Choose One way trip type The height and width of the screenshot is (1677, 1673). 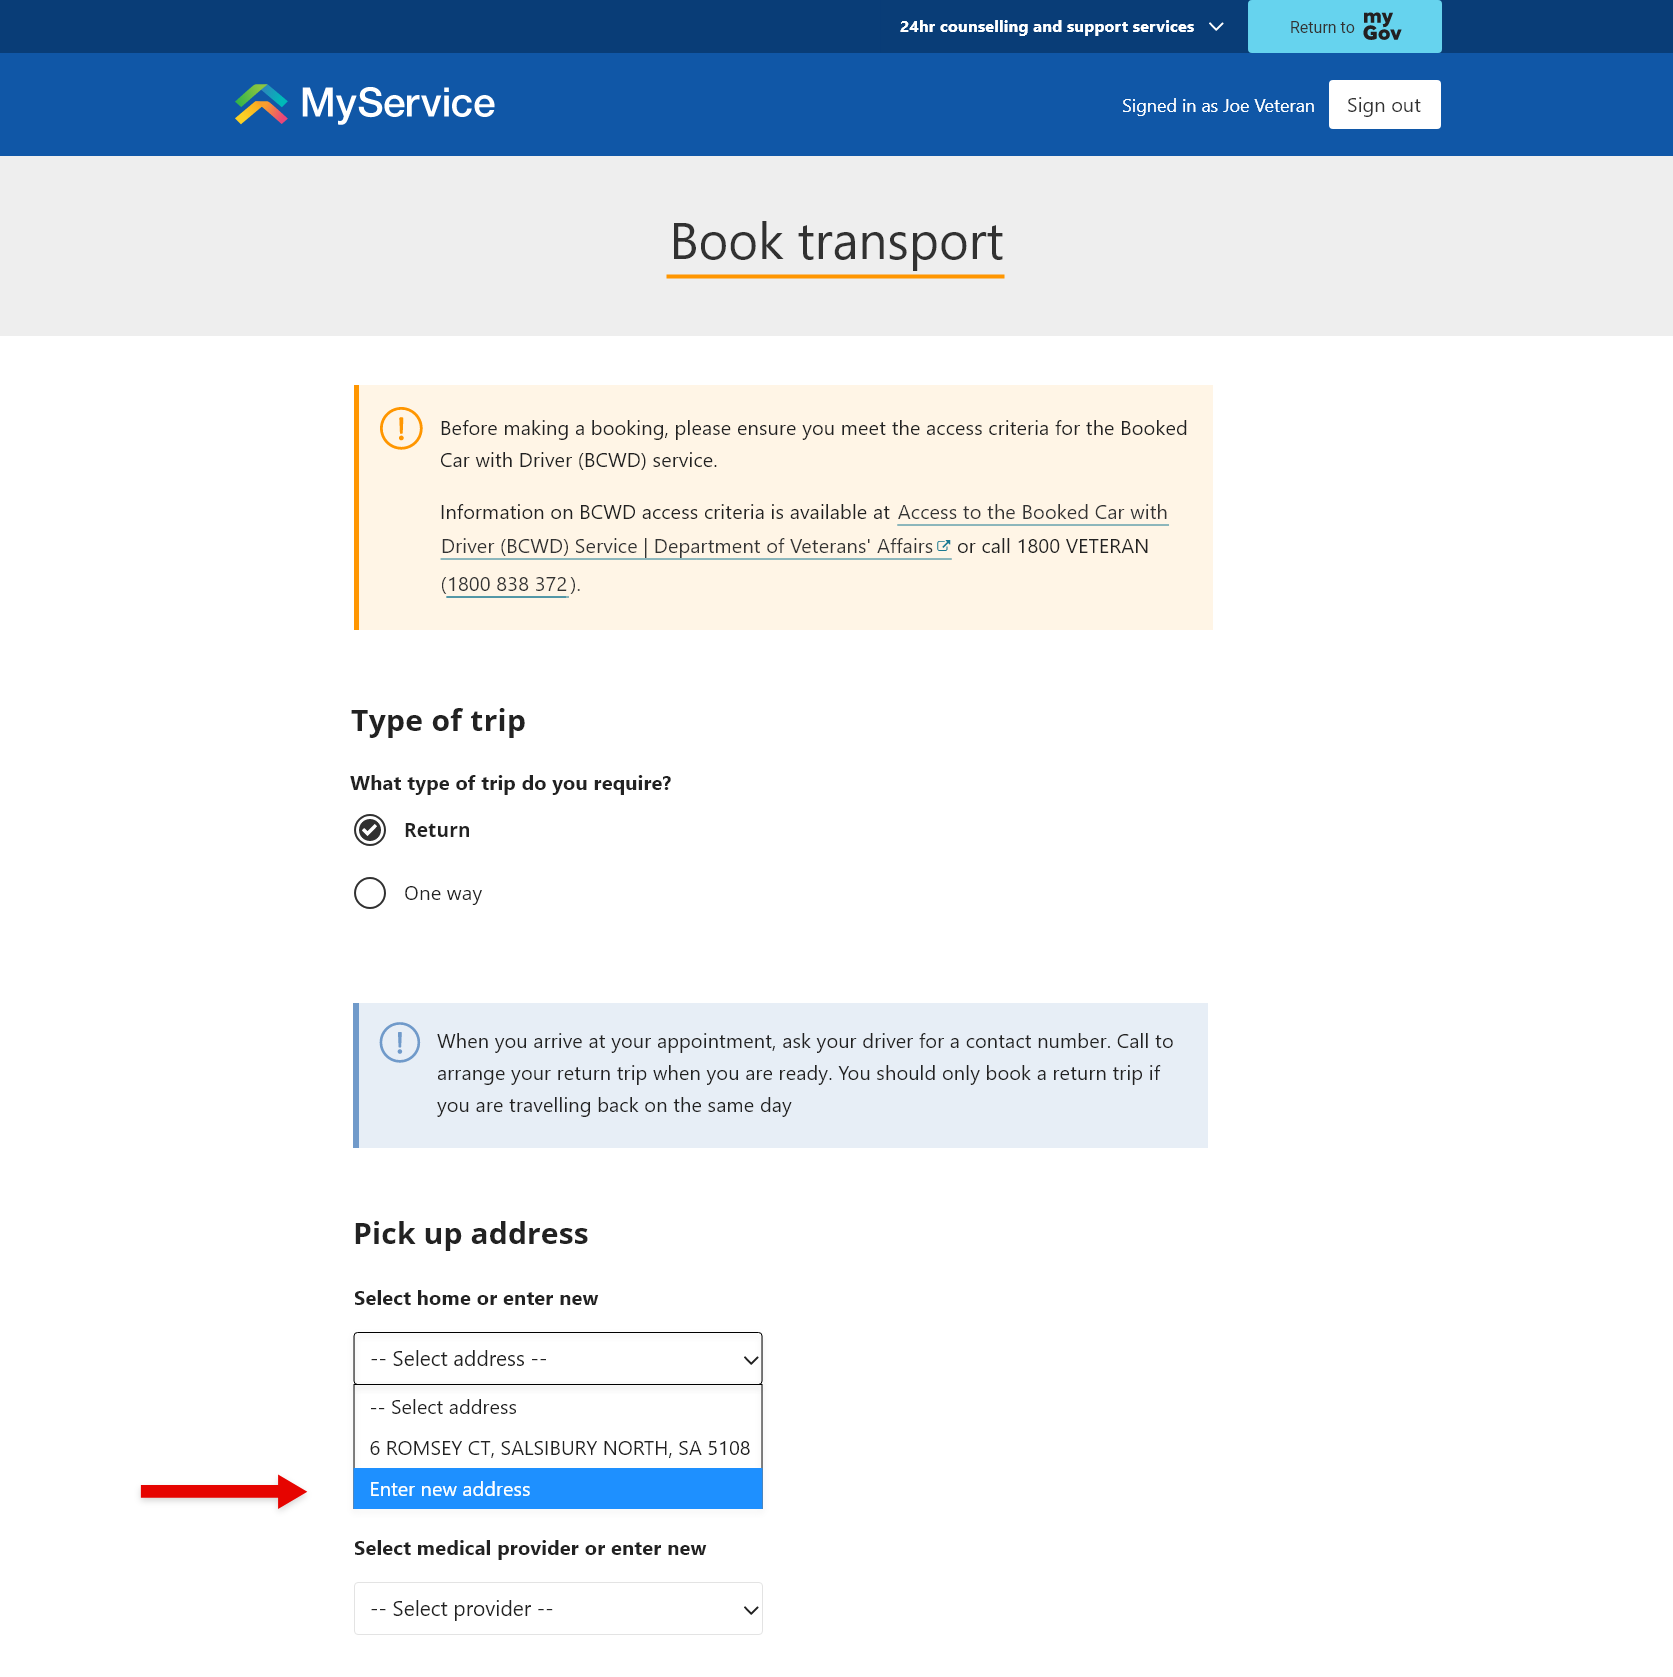(x=369, y=893)
